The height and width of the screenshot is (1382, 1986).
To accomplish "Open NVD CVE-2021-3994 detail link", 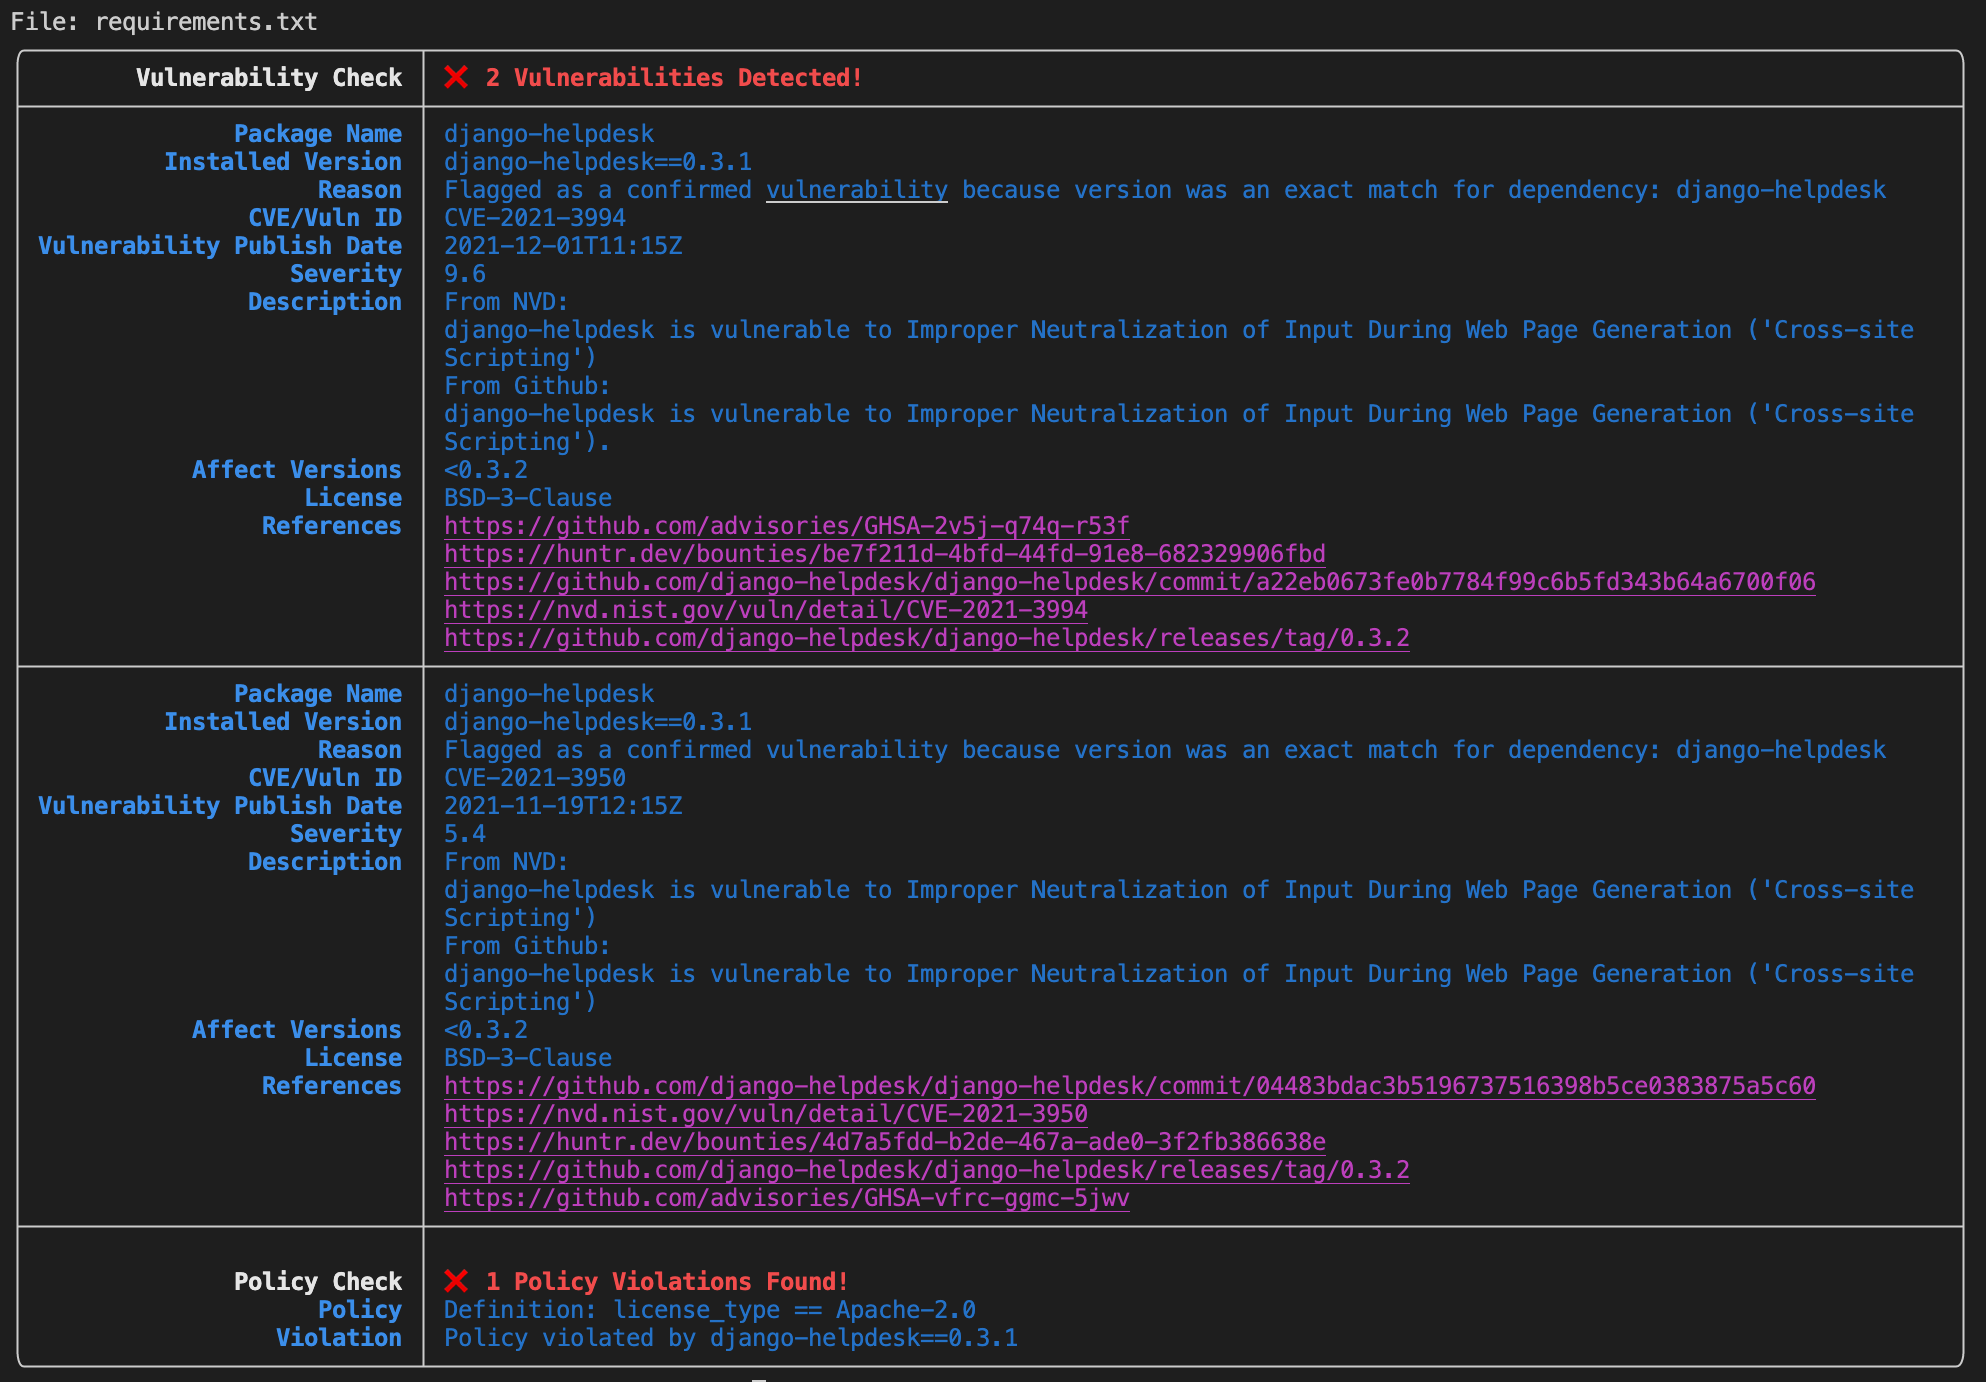I will tap(765, 610).
